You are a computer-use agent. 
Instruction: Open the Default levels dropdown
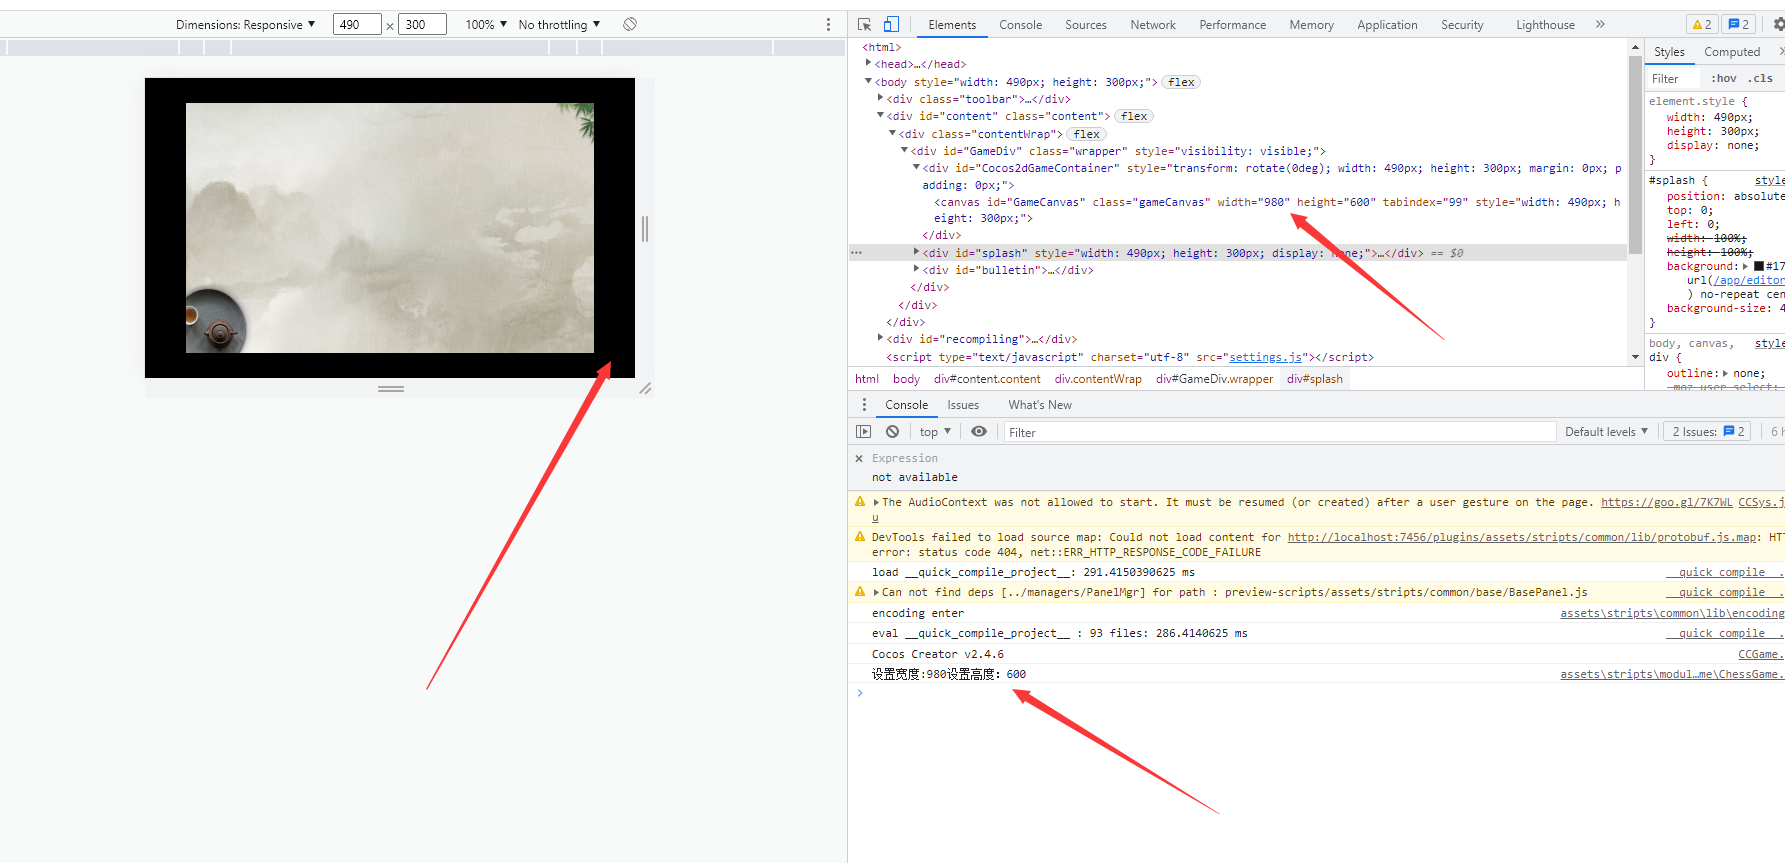tap(1606, 432)
